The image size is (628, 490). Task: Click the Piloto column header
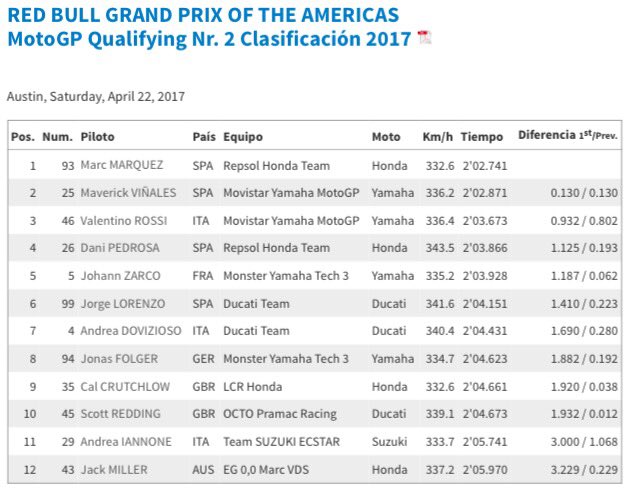(x=97, y=137)
